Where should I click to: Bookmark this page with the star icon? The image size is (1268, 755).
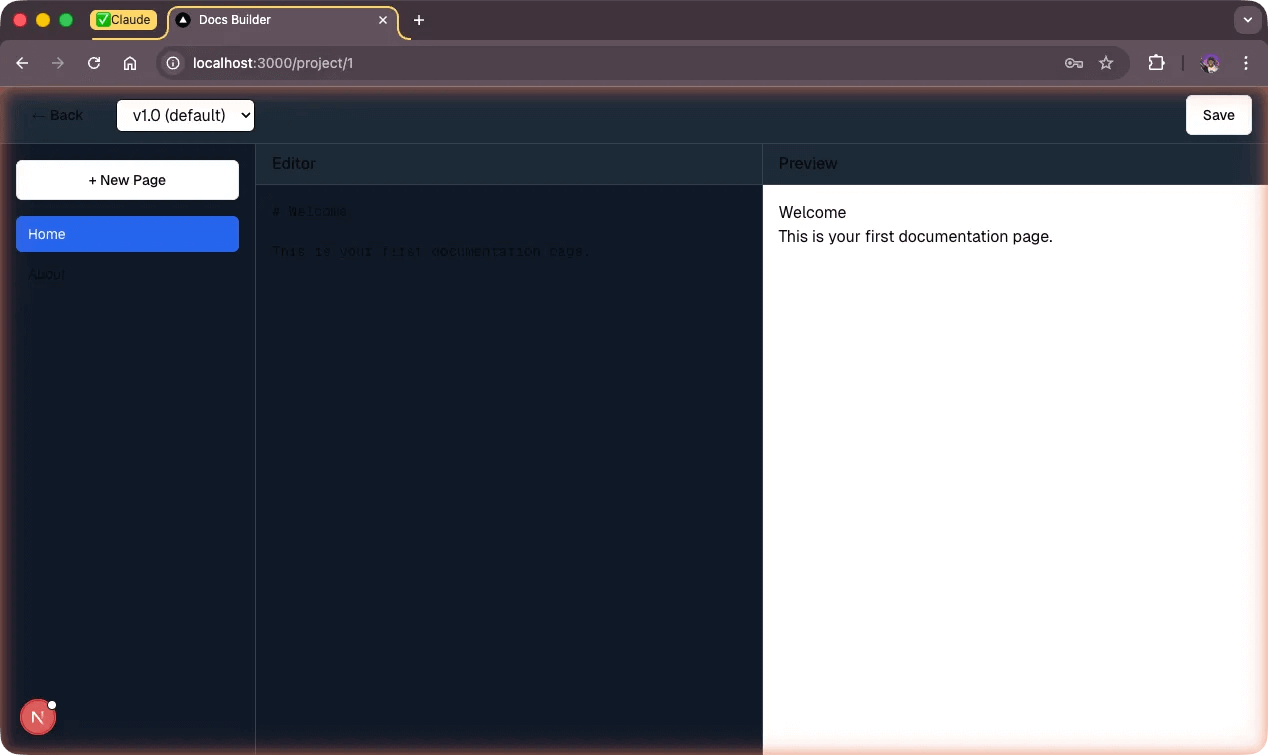[1106, 63]
